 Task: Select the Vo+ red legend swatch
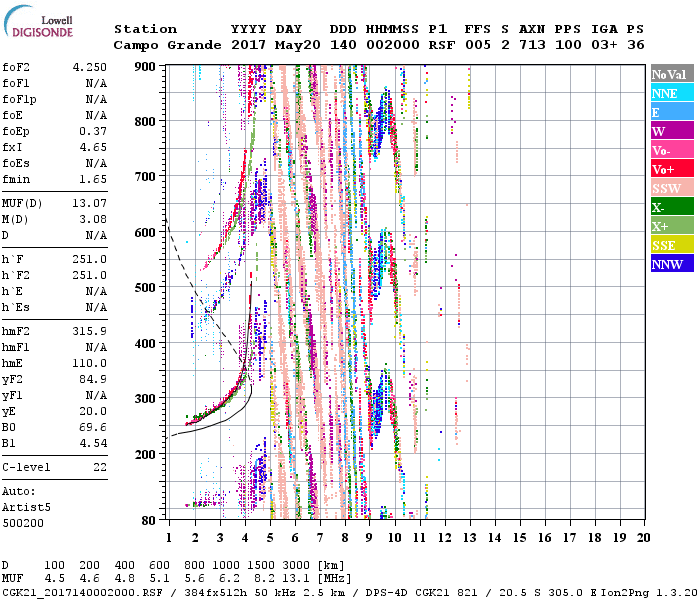tap(672, 168)
